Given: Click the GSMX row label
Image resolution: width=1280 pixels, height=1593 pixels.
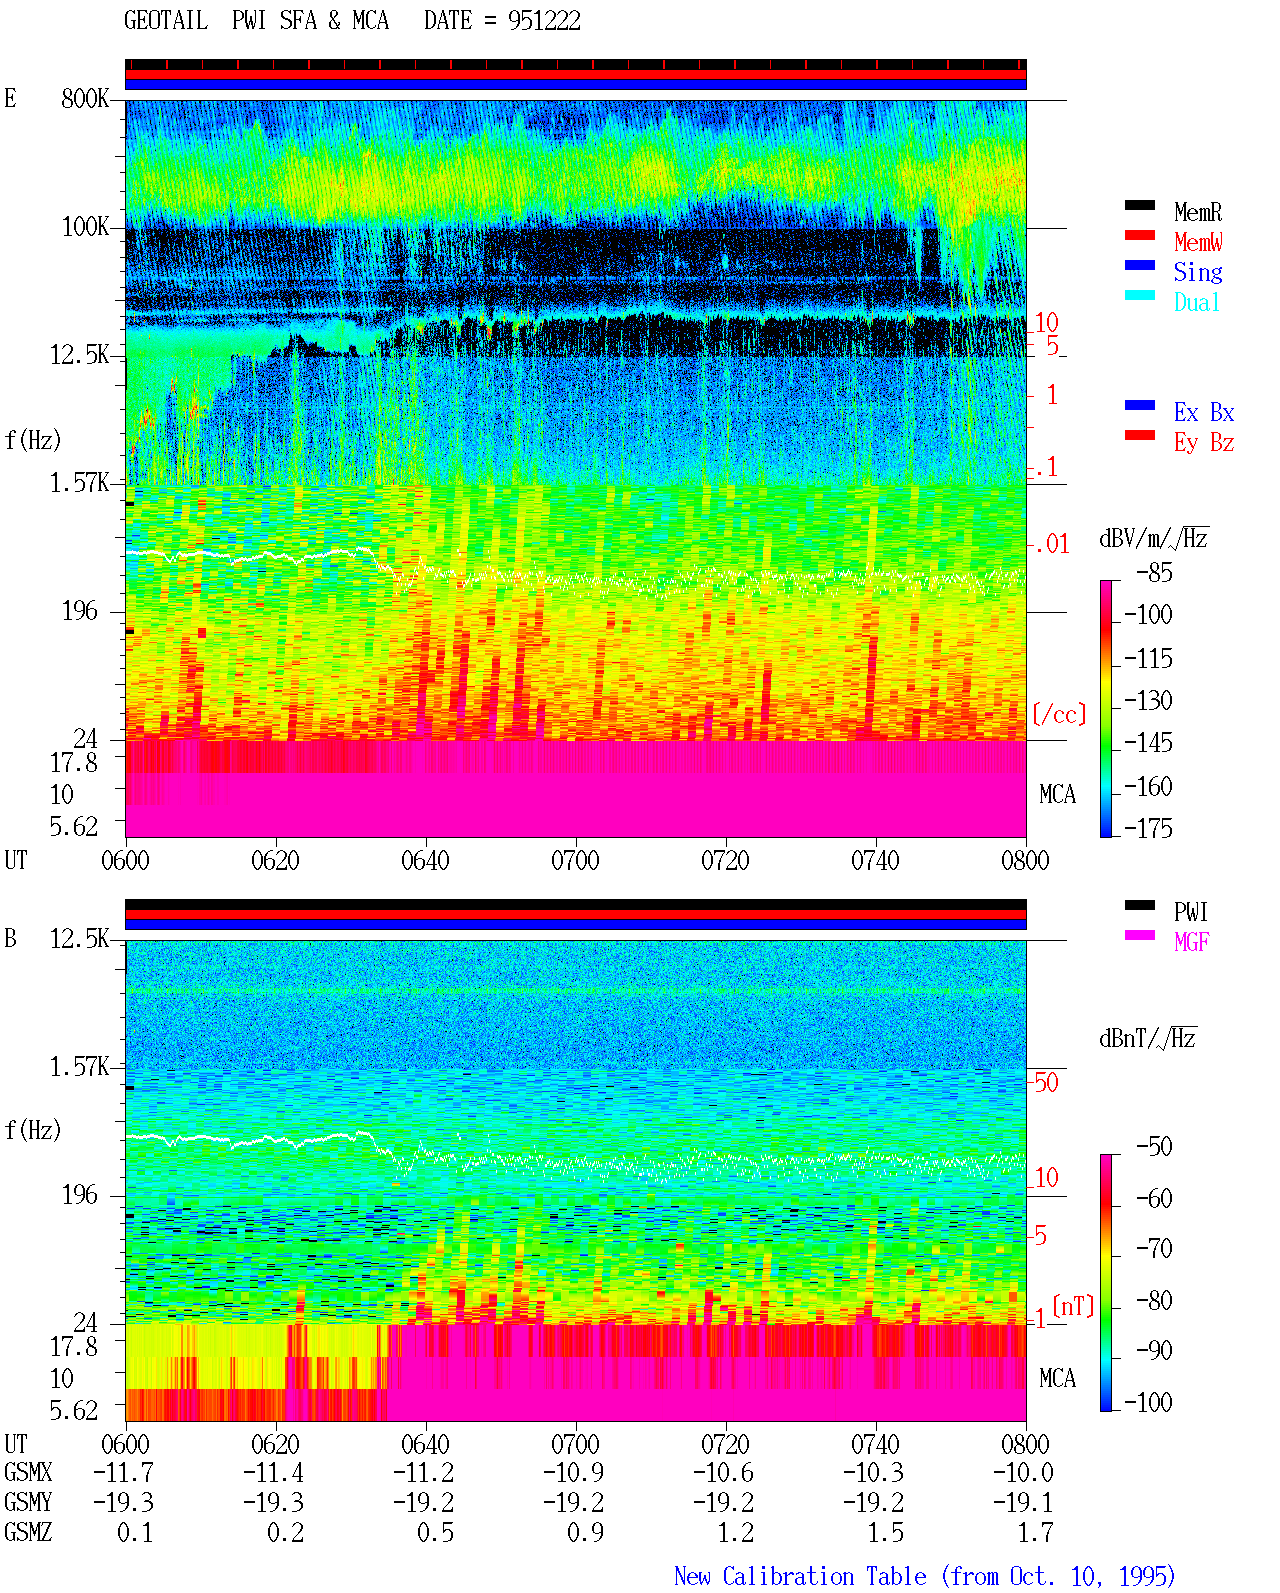Looking at the screenshot, I should click(28, 1472).
